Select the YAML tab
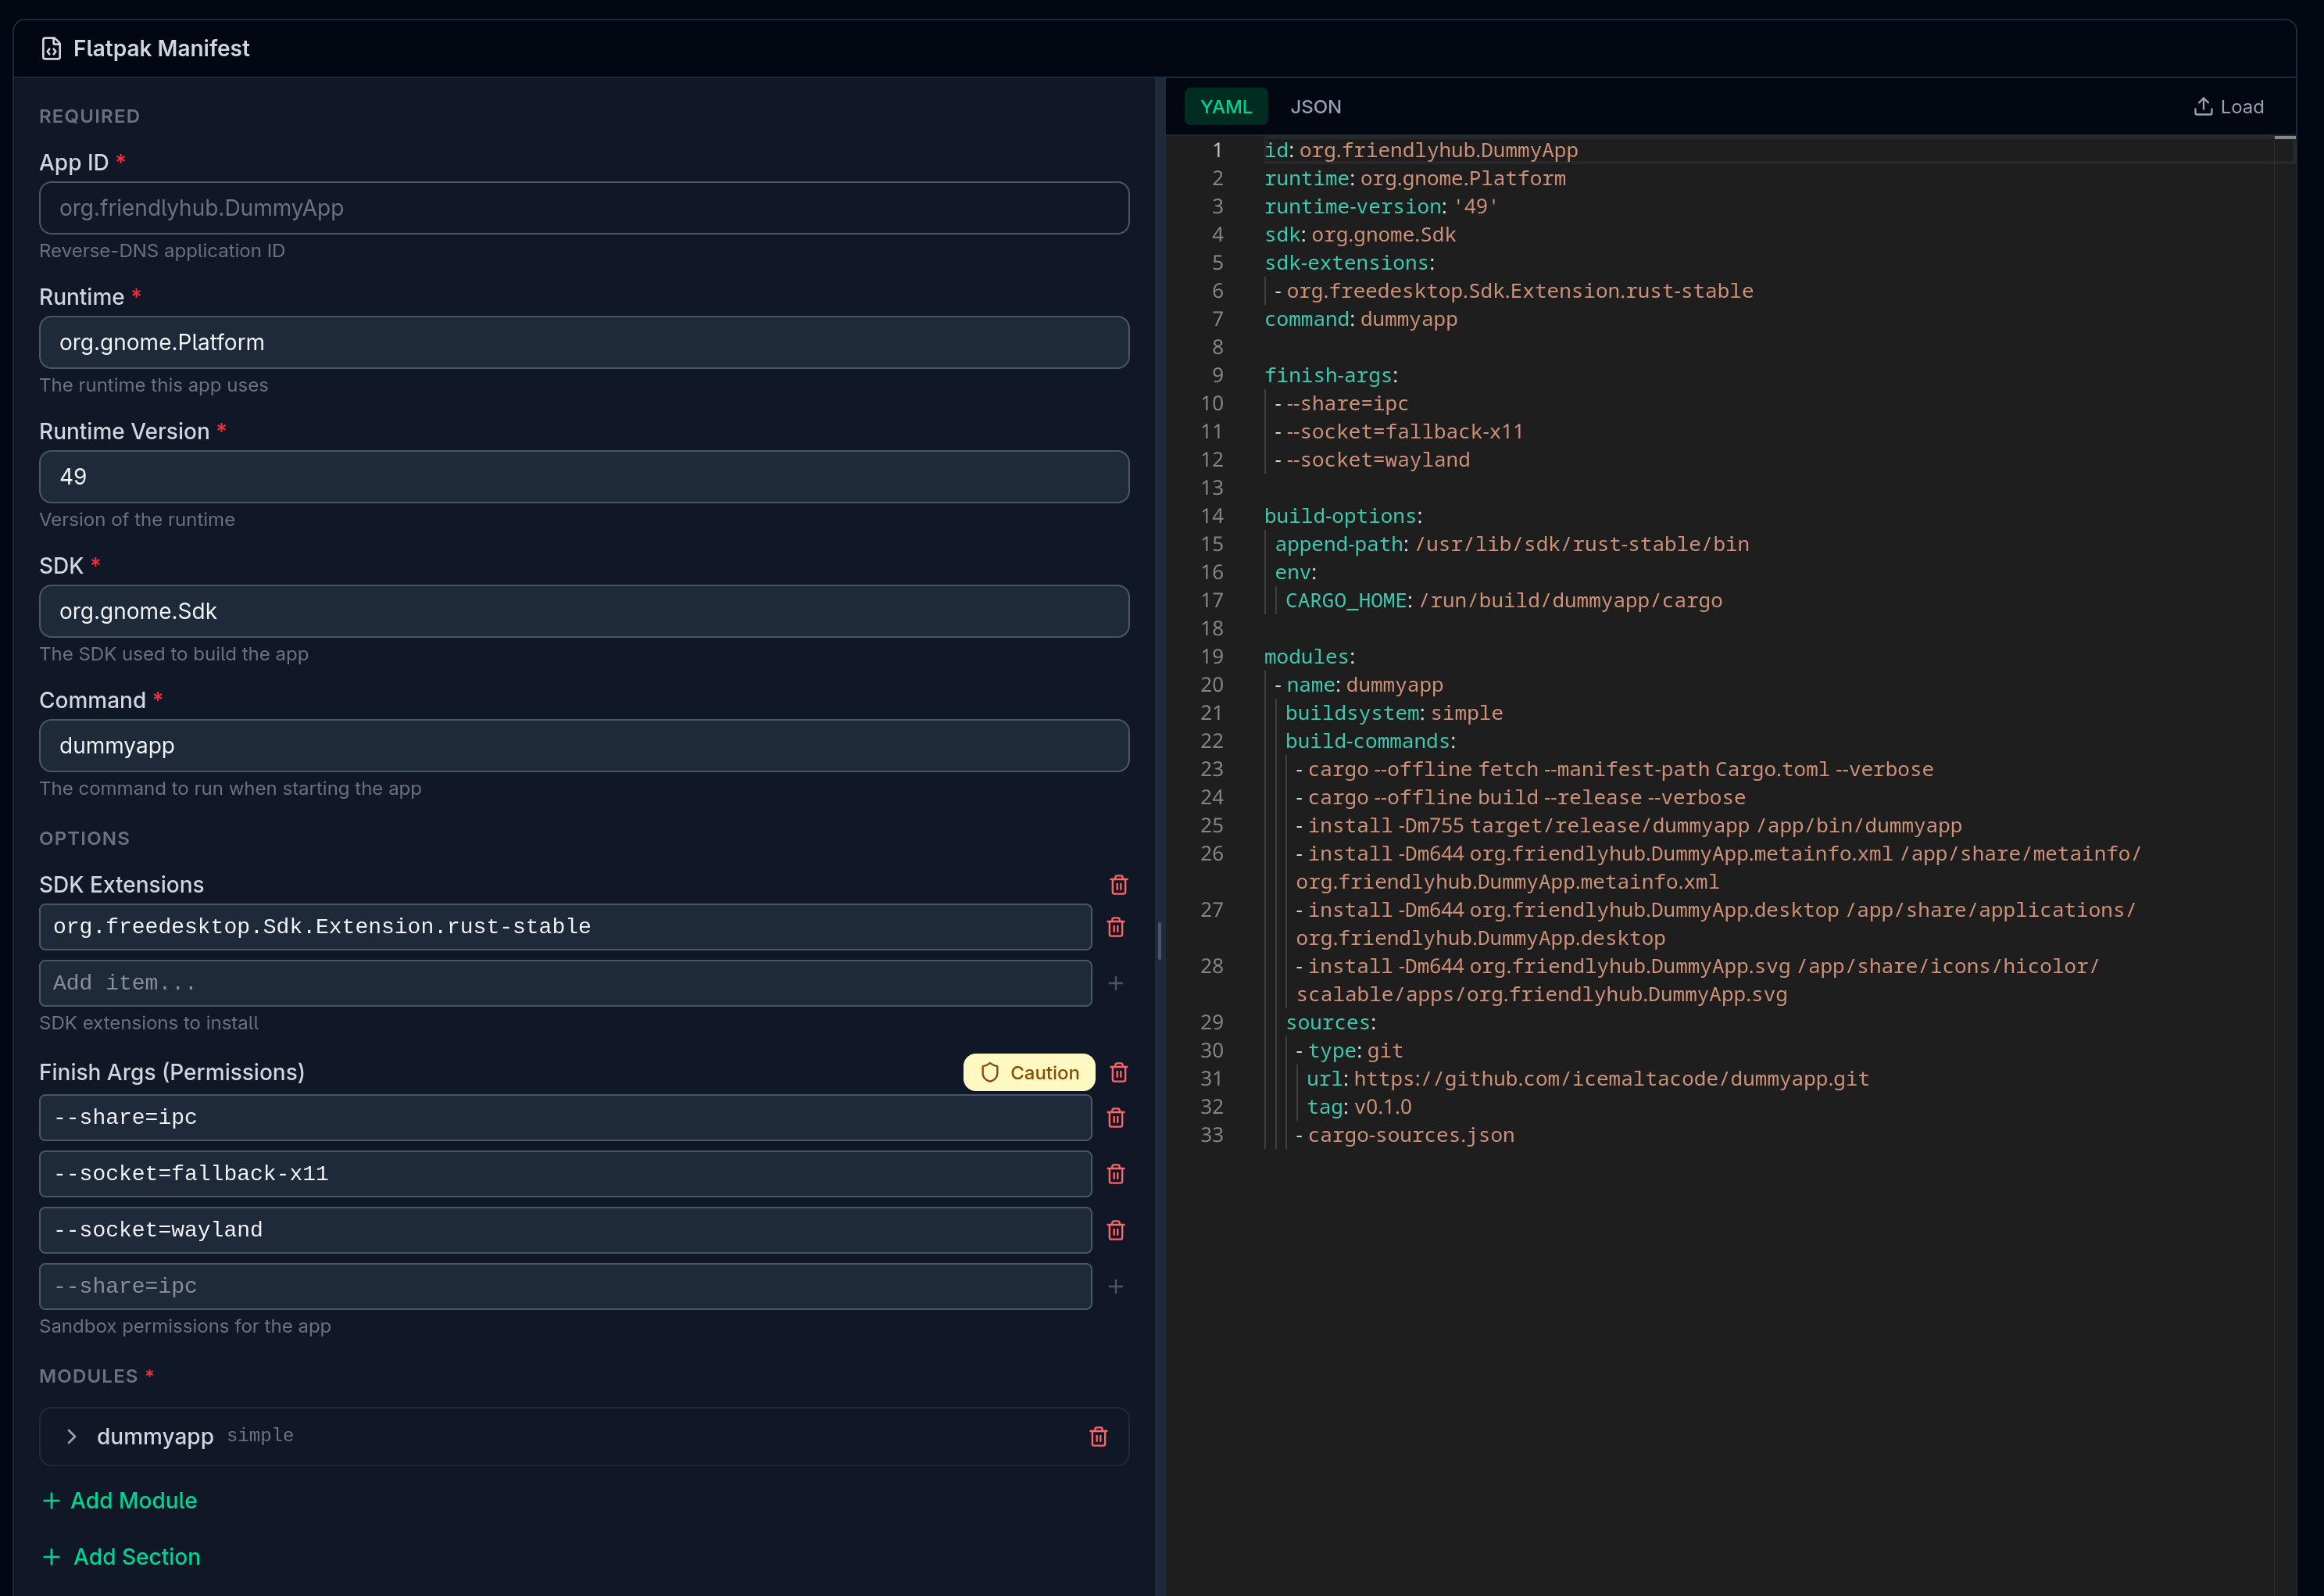This screenshot has width=2324, height=1596. 1226,106
